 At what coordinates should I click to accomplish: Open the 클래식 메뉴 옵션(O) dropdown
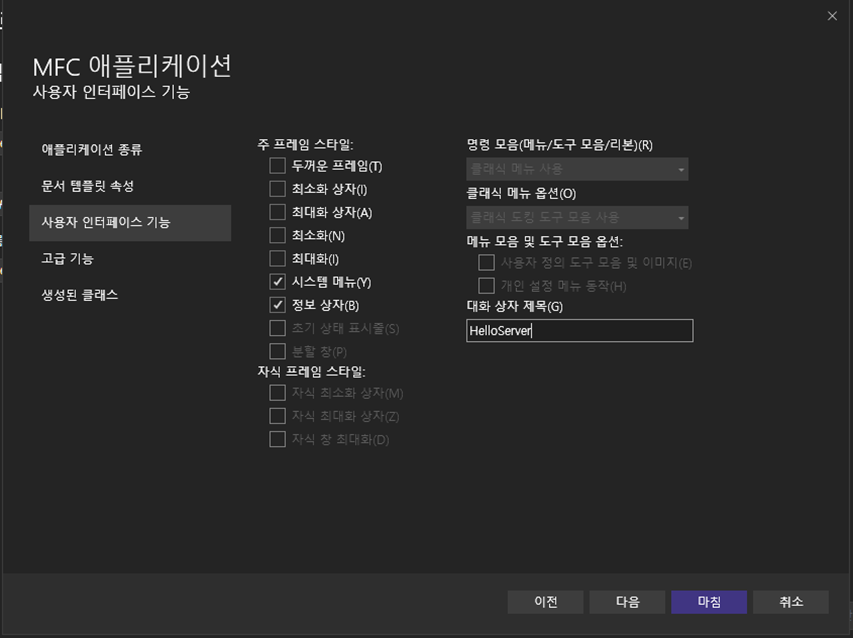click(x=577, y=218)
